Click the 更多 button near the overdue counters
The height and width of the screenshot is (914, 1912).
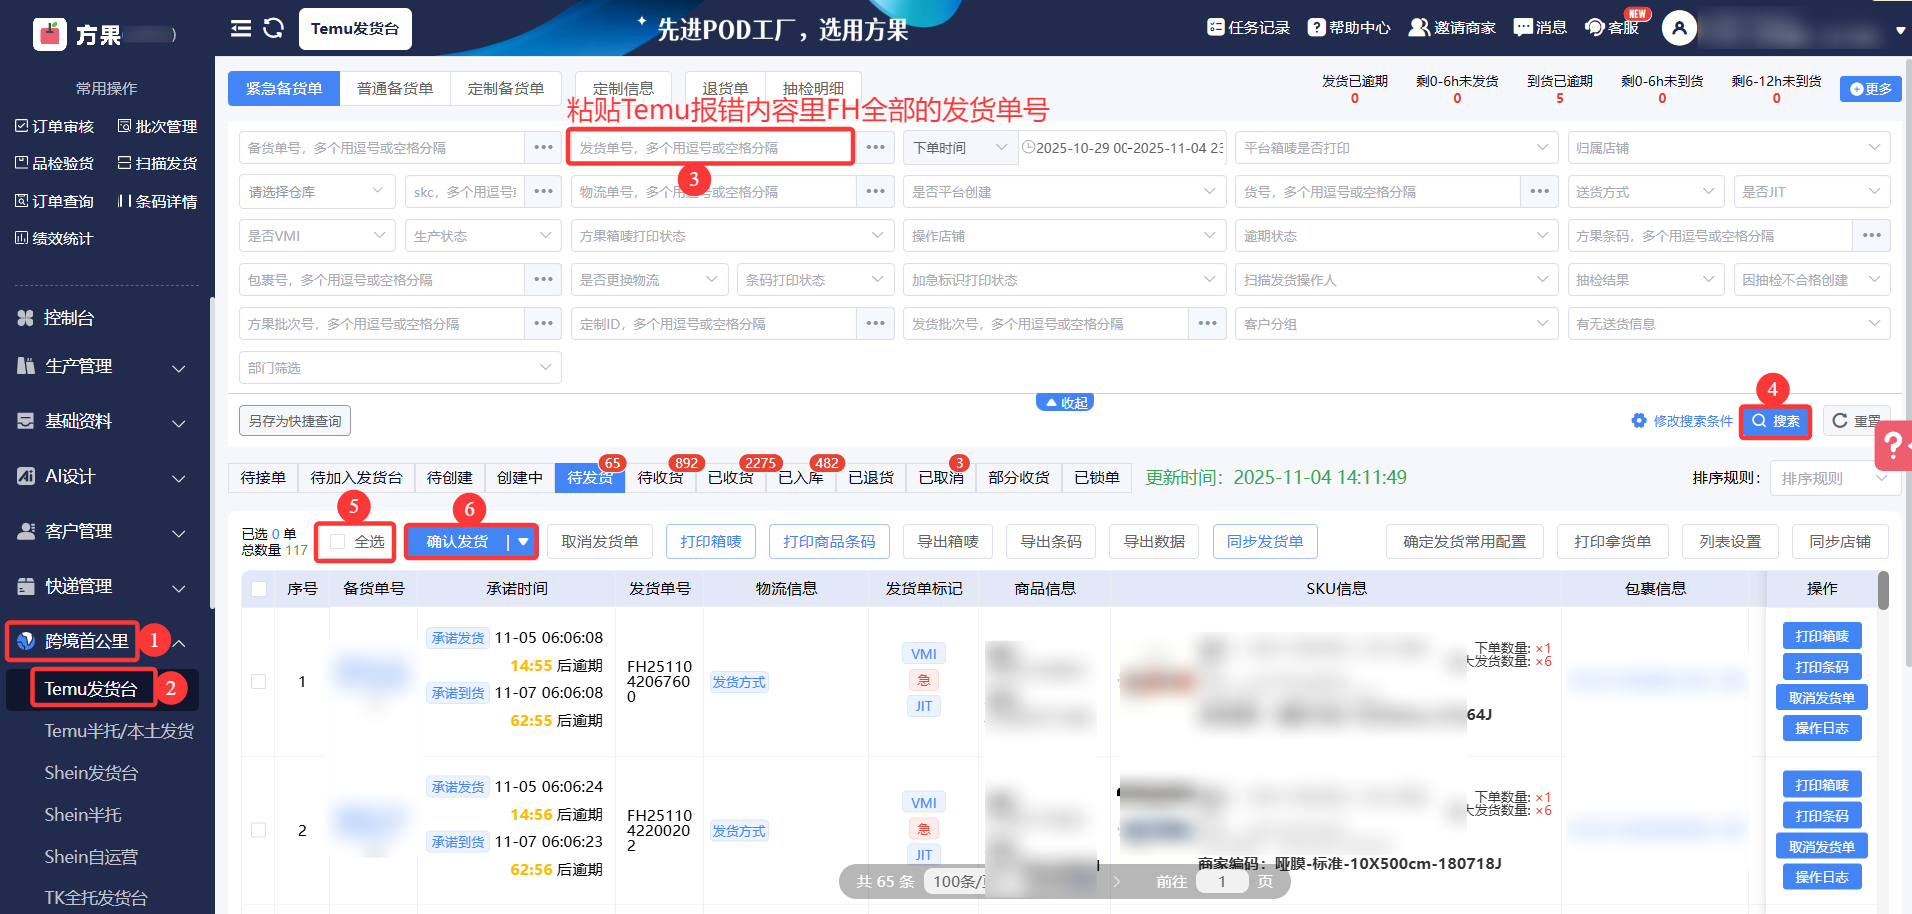[1871, 89]
